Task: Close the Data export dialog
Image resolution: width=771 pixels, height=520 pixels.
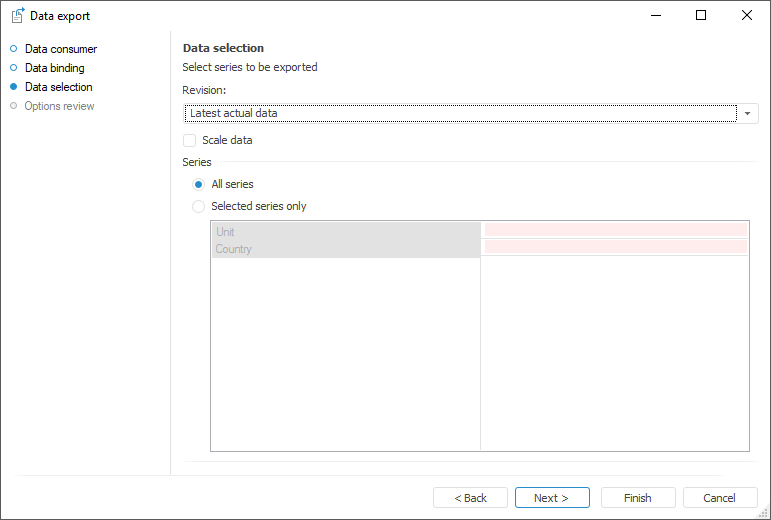Action: (x=746, y=16)
